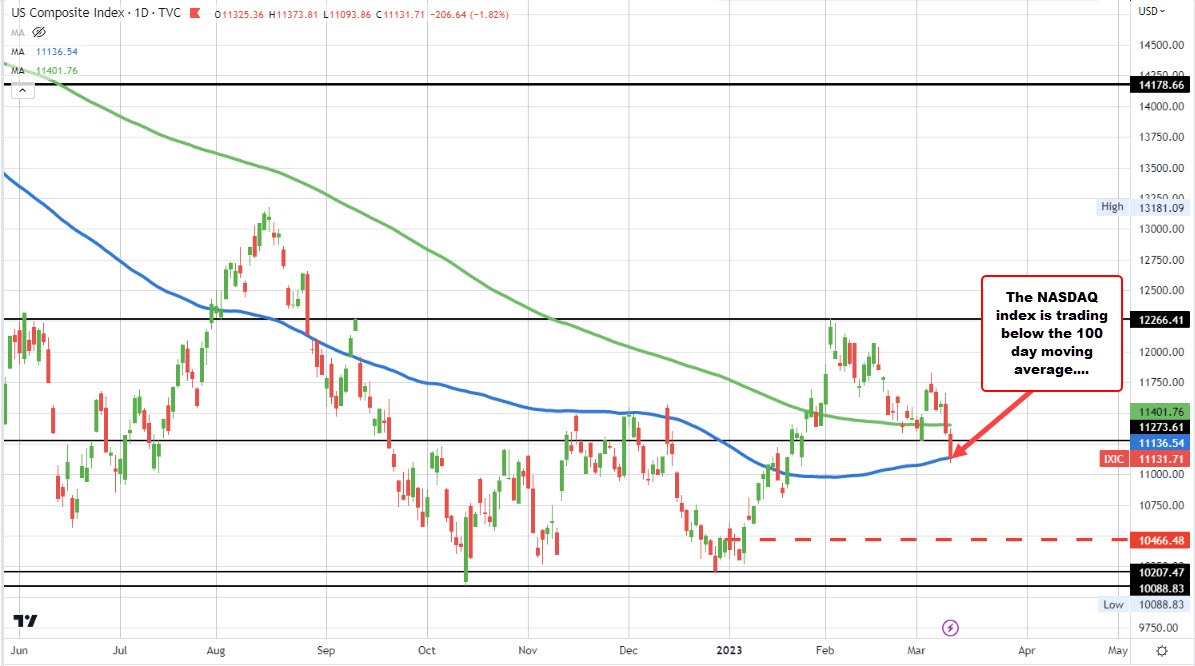The height and width of the screenshot is (666, 1195).
Task: Click the black 10088.83 price line label
Action: pos(1161,588)
